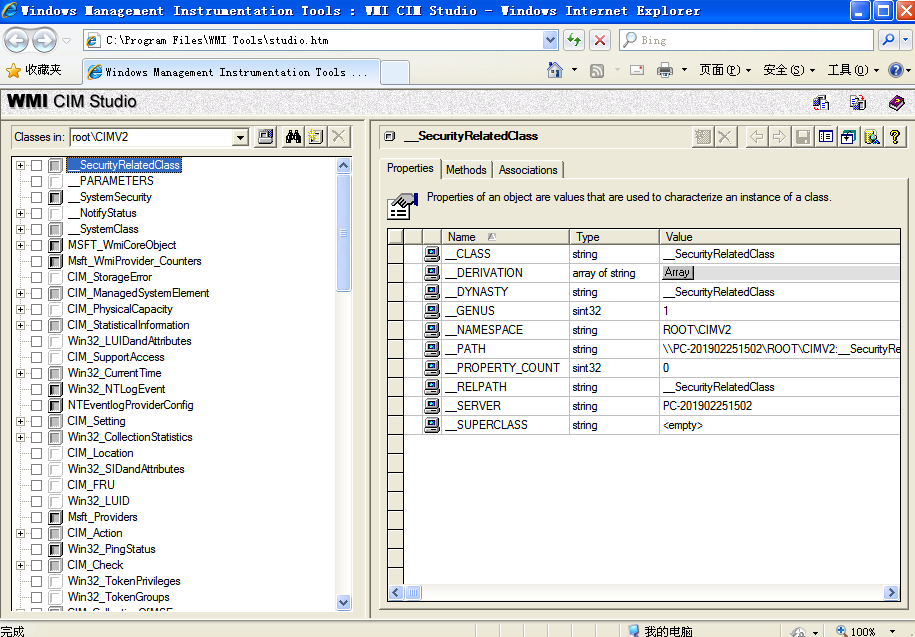Click the first icon in WMI CIM Studio header
Screen dimensions: 915x637
click(x=821, y=103)
